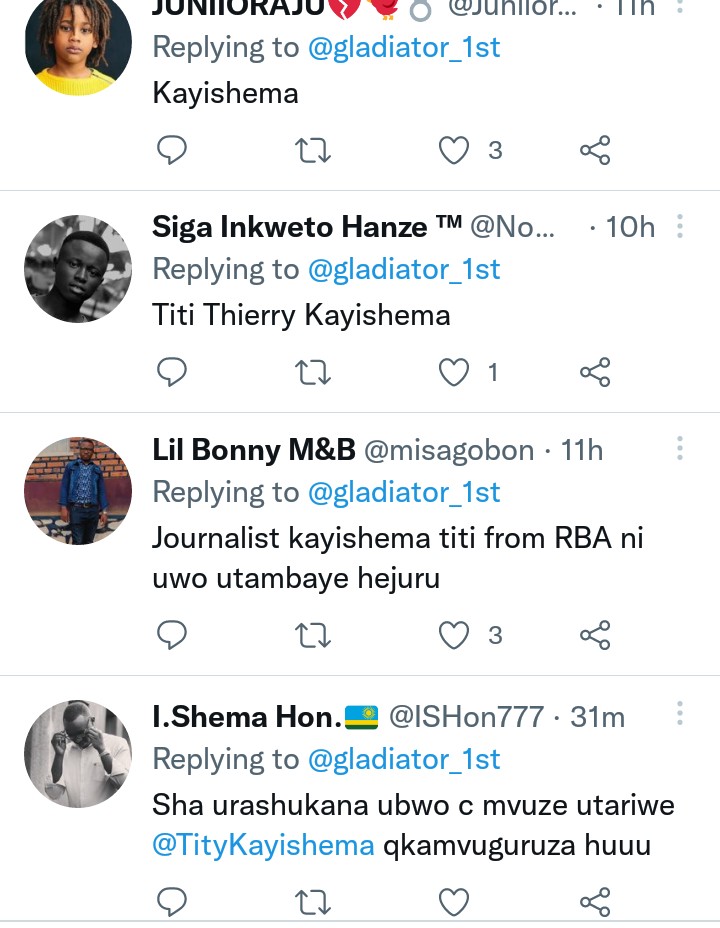Like Siga Inkweto Hanze's tweet
The height and width of the screenshot is (928, 720).
tap(455, 373)
